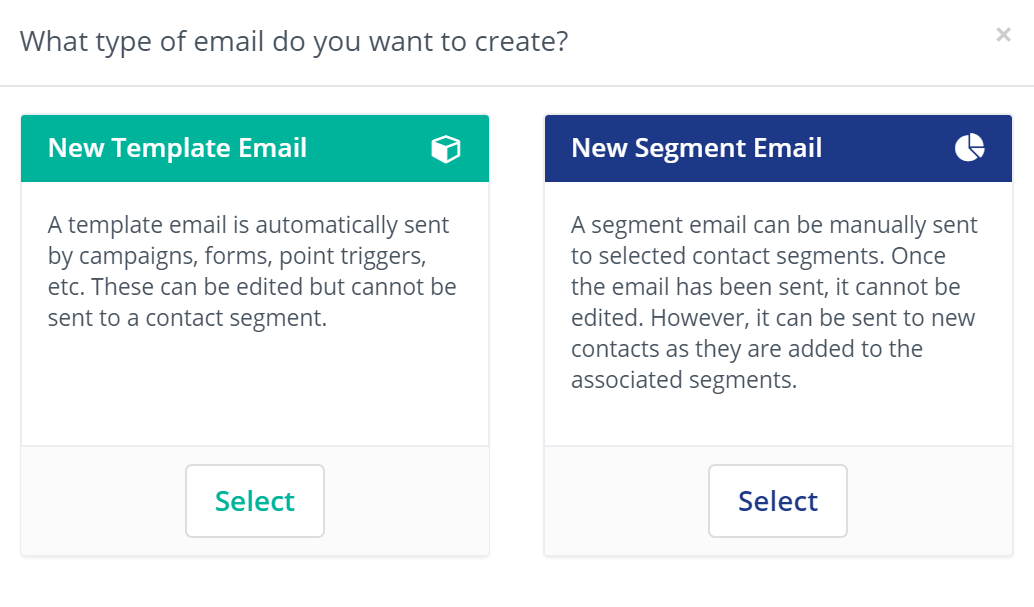The width and height of the screenshot is (1034, 607).
Task: Click the template email description paragraph
Action: click(x=252, y=272)
